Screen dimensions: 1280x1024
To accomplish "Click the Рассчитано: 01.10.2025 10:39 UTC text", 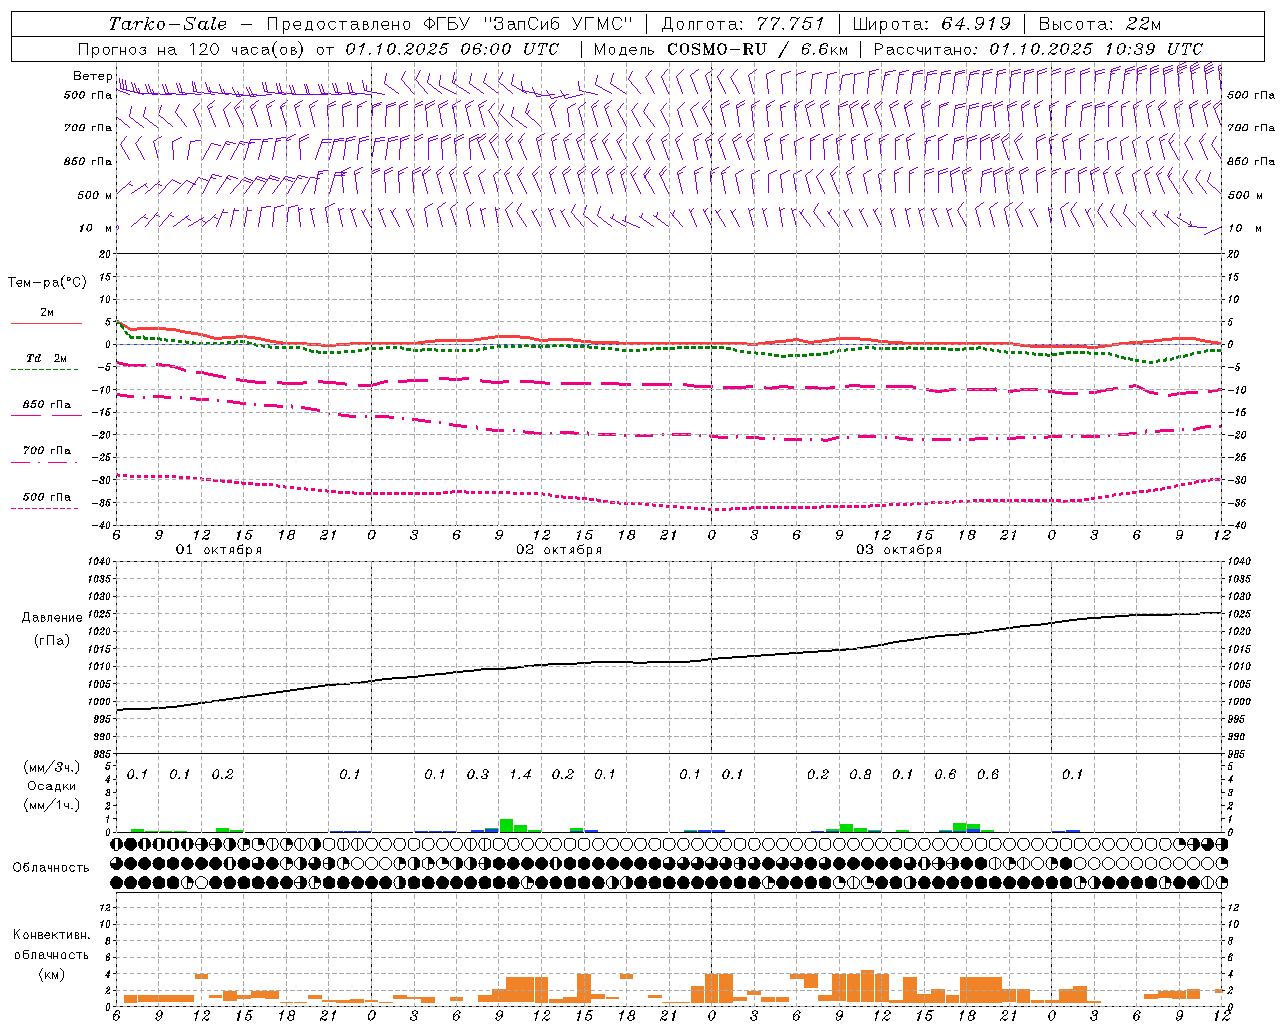I will coord(1037,49).
